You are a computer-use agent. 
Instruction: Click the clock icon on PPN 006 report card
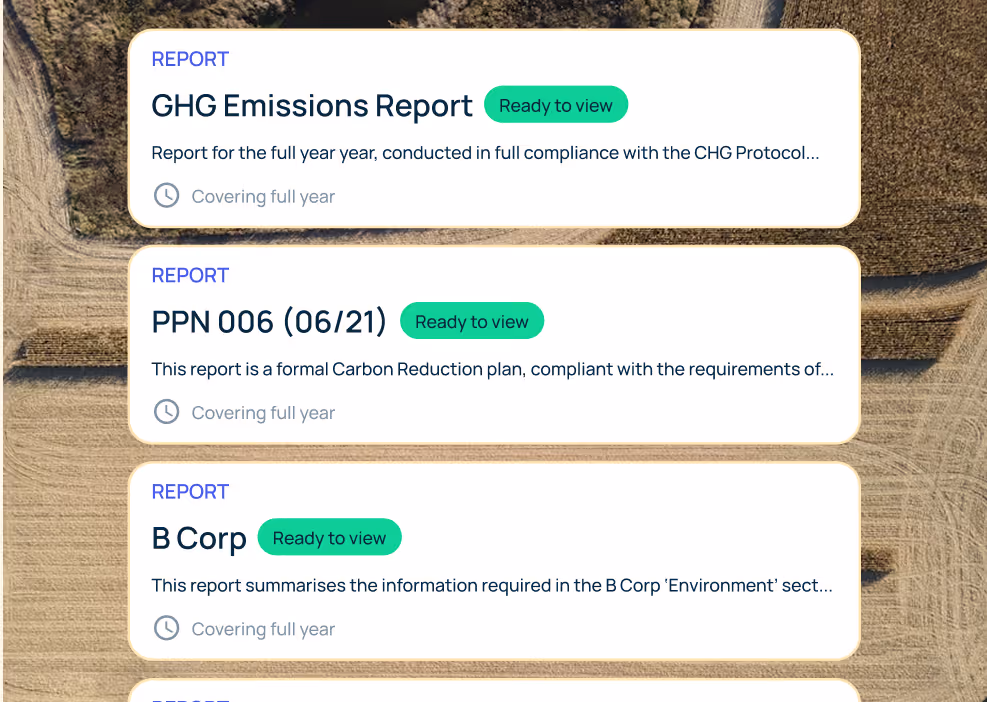(x=166, y=411)
